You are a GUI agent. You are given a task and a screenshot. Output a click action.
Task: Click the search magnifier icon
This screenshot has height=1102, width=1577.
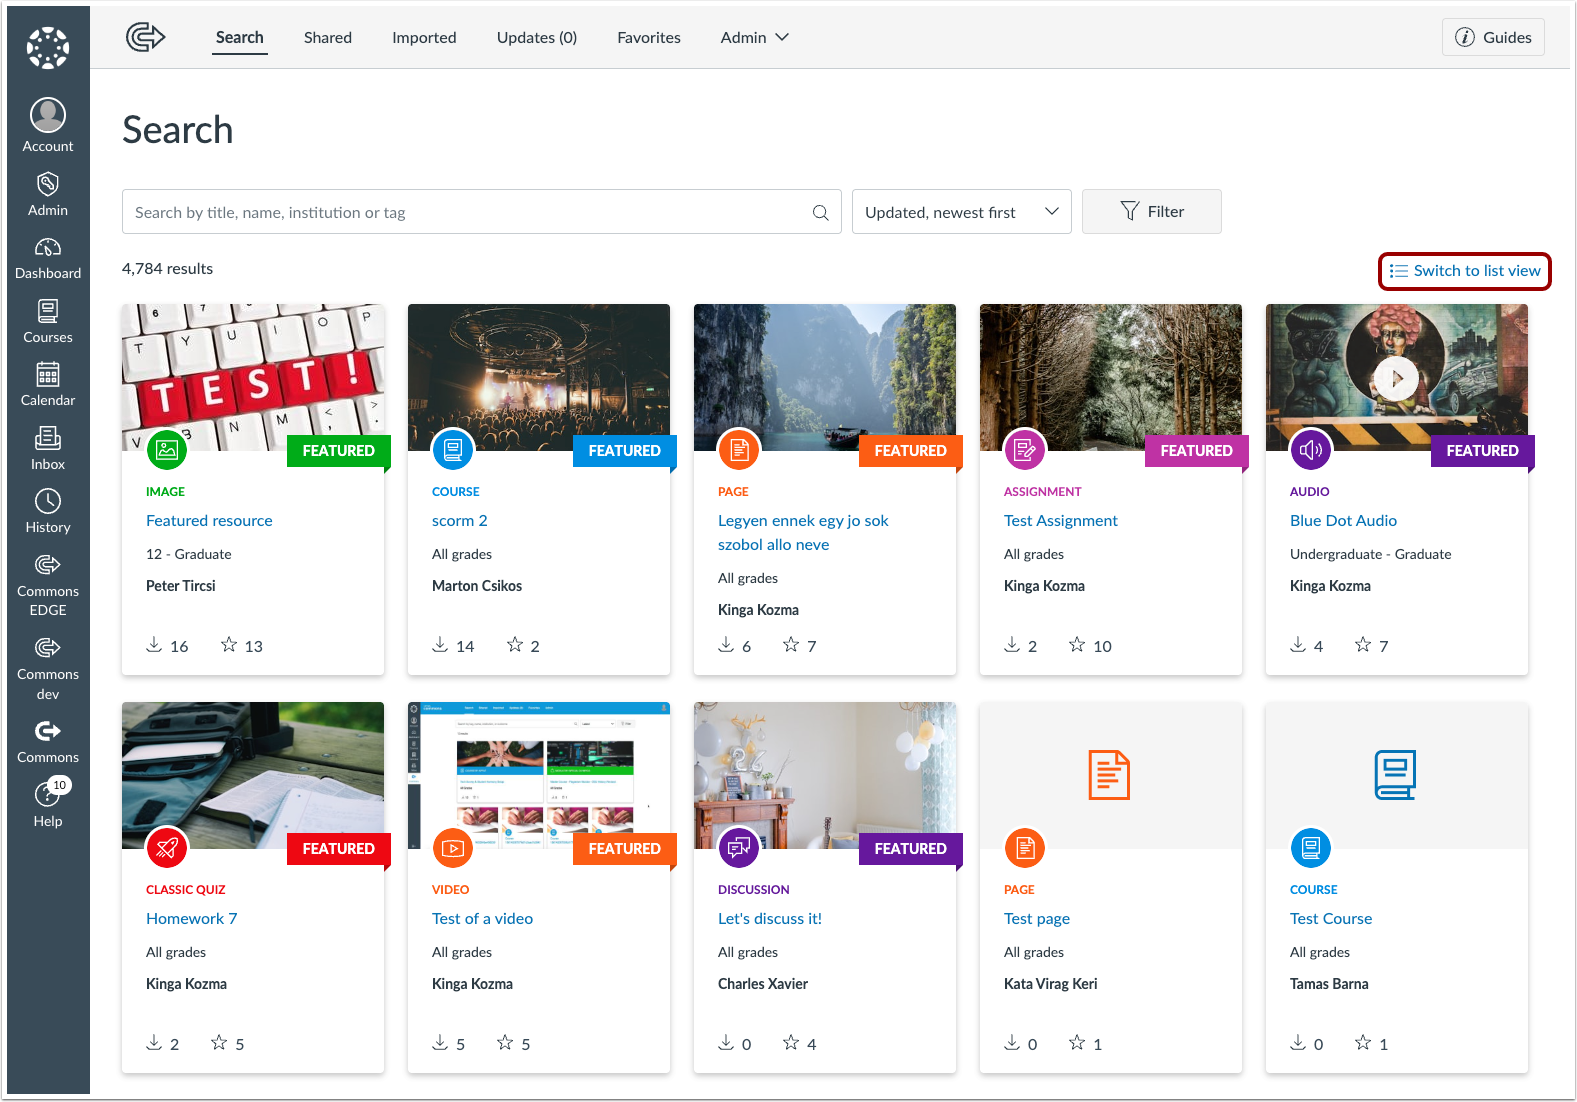820,212
